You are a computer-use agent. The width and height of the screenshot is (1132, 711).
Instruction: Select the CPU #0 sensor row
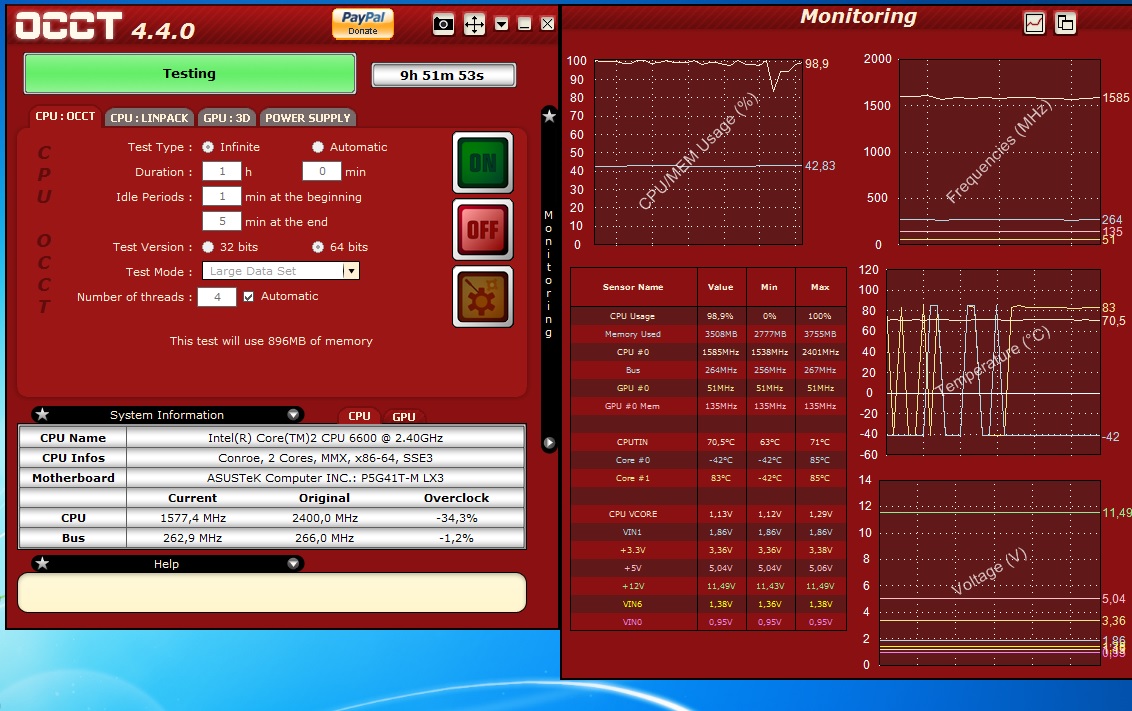pos(708,352)
